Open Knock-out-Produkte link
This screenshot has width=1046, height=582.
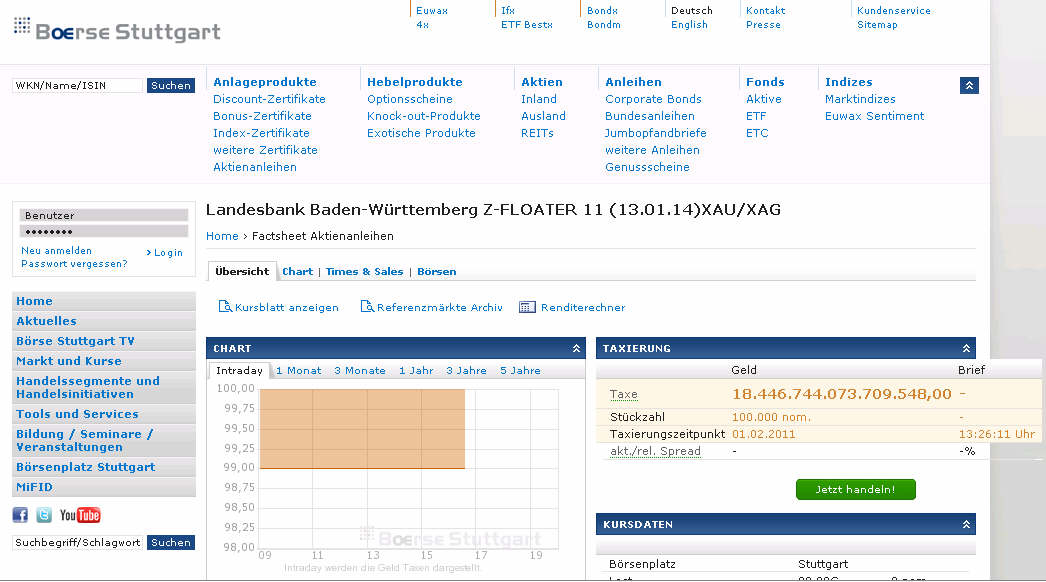coord(424,116)
